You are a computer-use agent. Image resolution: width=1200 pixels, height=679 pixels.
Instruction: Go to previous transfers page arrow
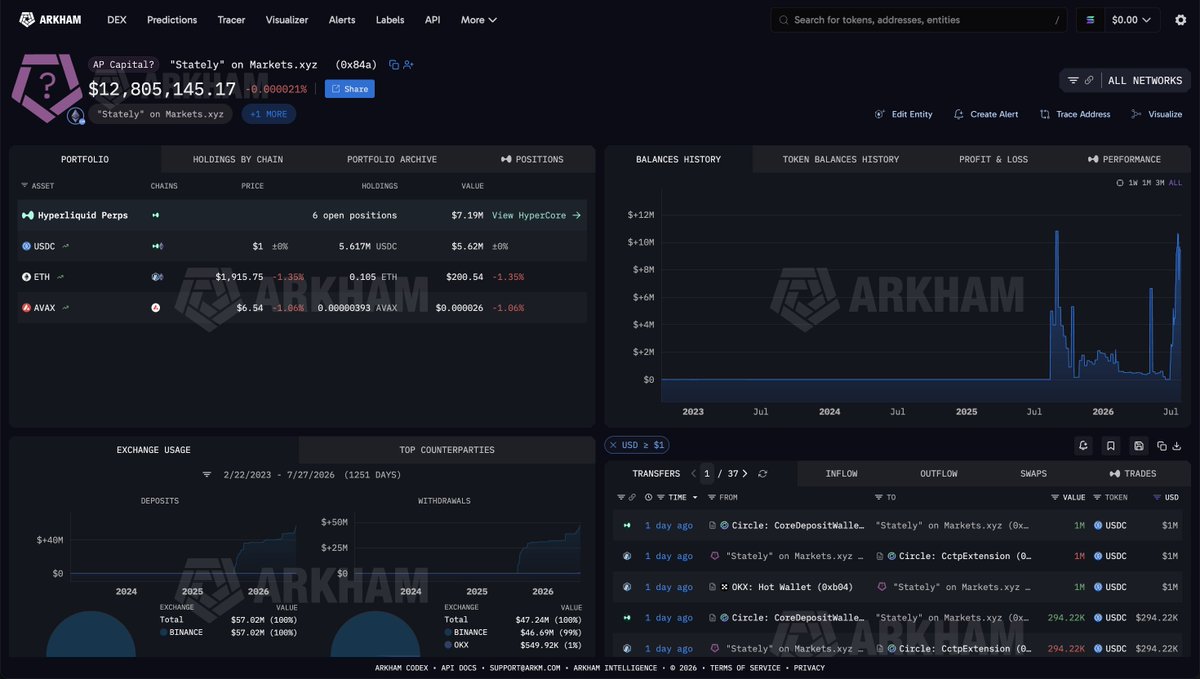coord(692,474)
